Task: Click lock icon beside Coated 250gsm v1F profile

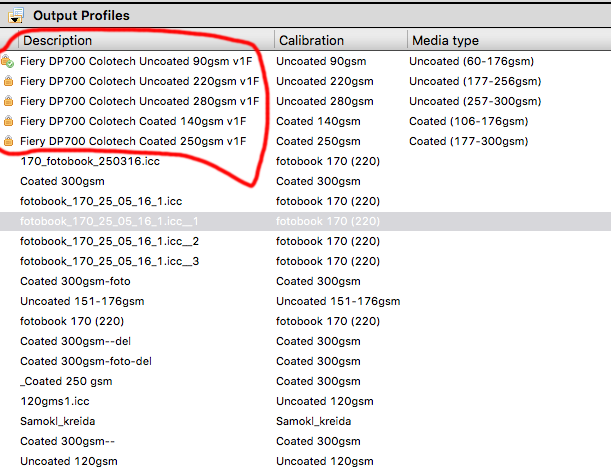Action: (8, 141)
